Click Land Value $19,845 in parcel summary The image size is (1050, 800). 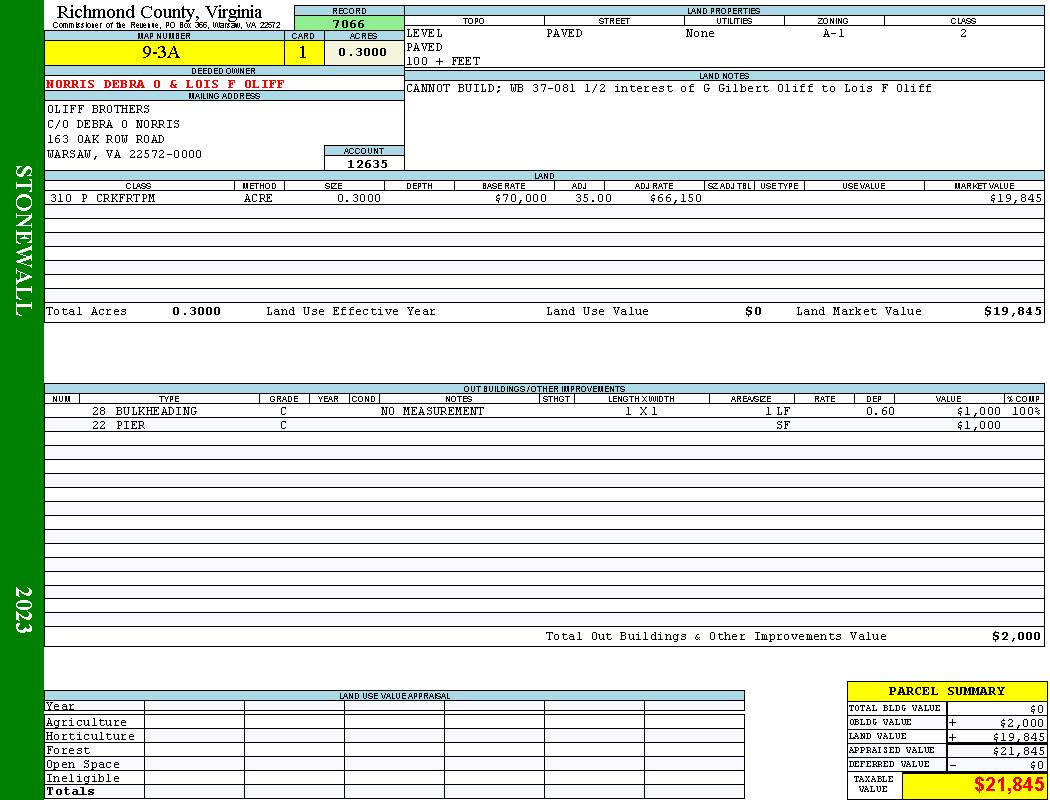[1018, 737]
